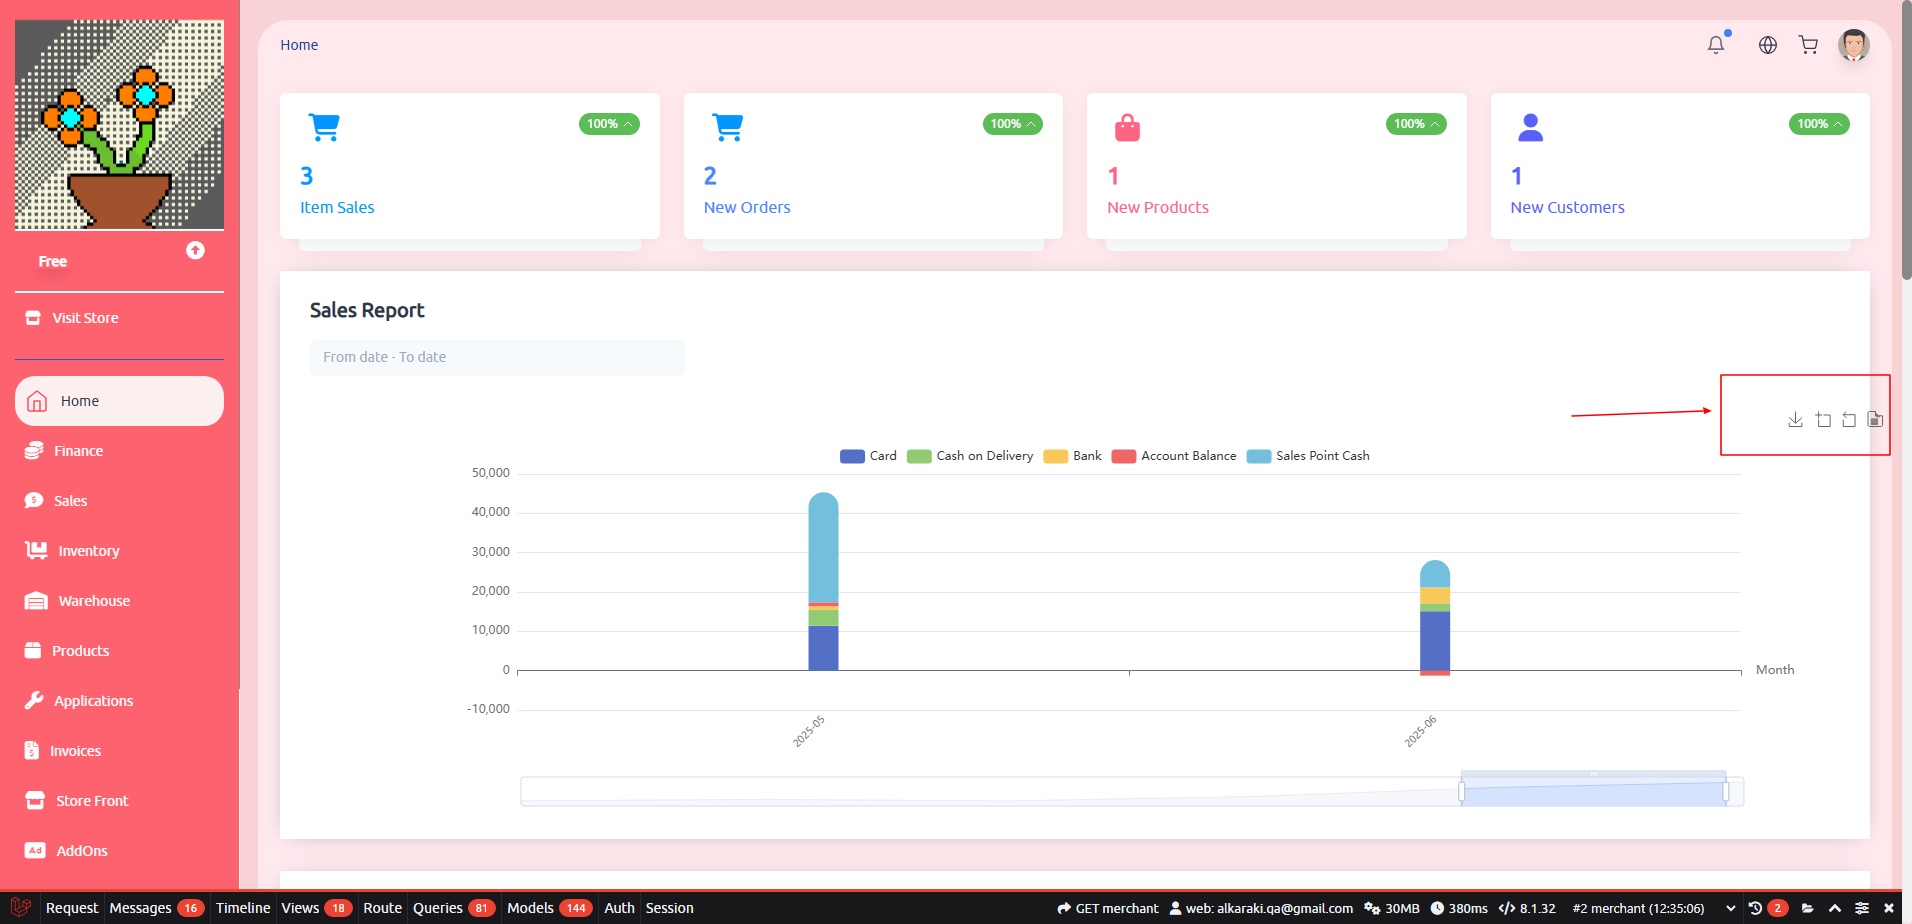Click the notification bell icon

pyautogui.click(x=1716, y=45)
